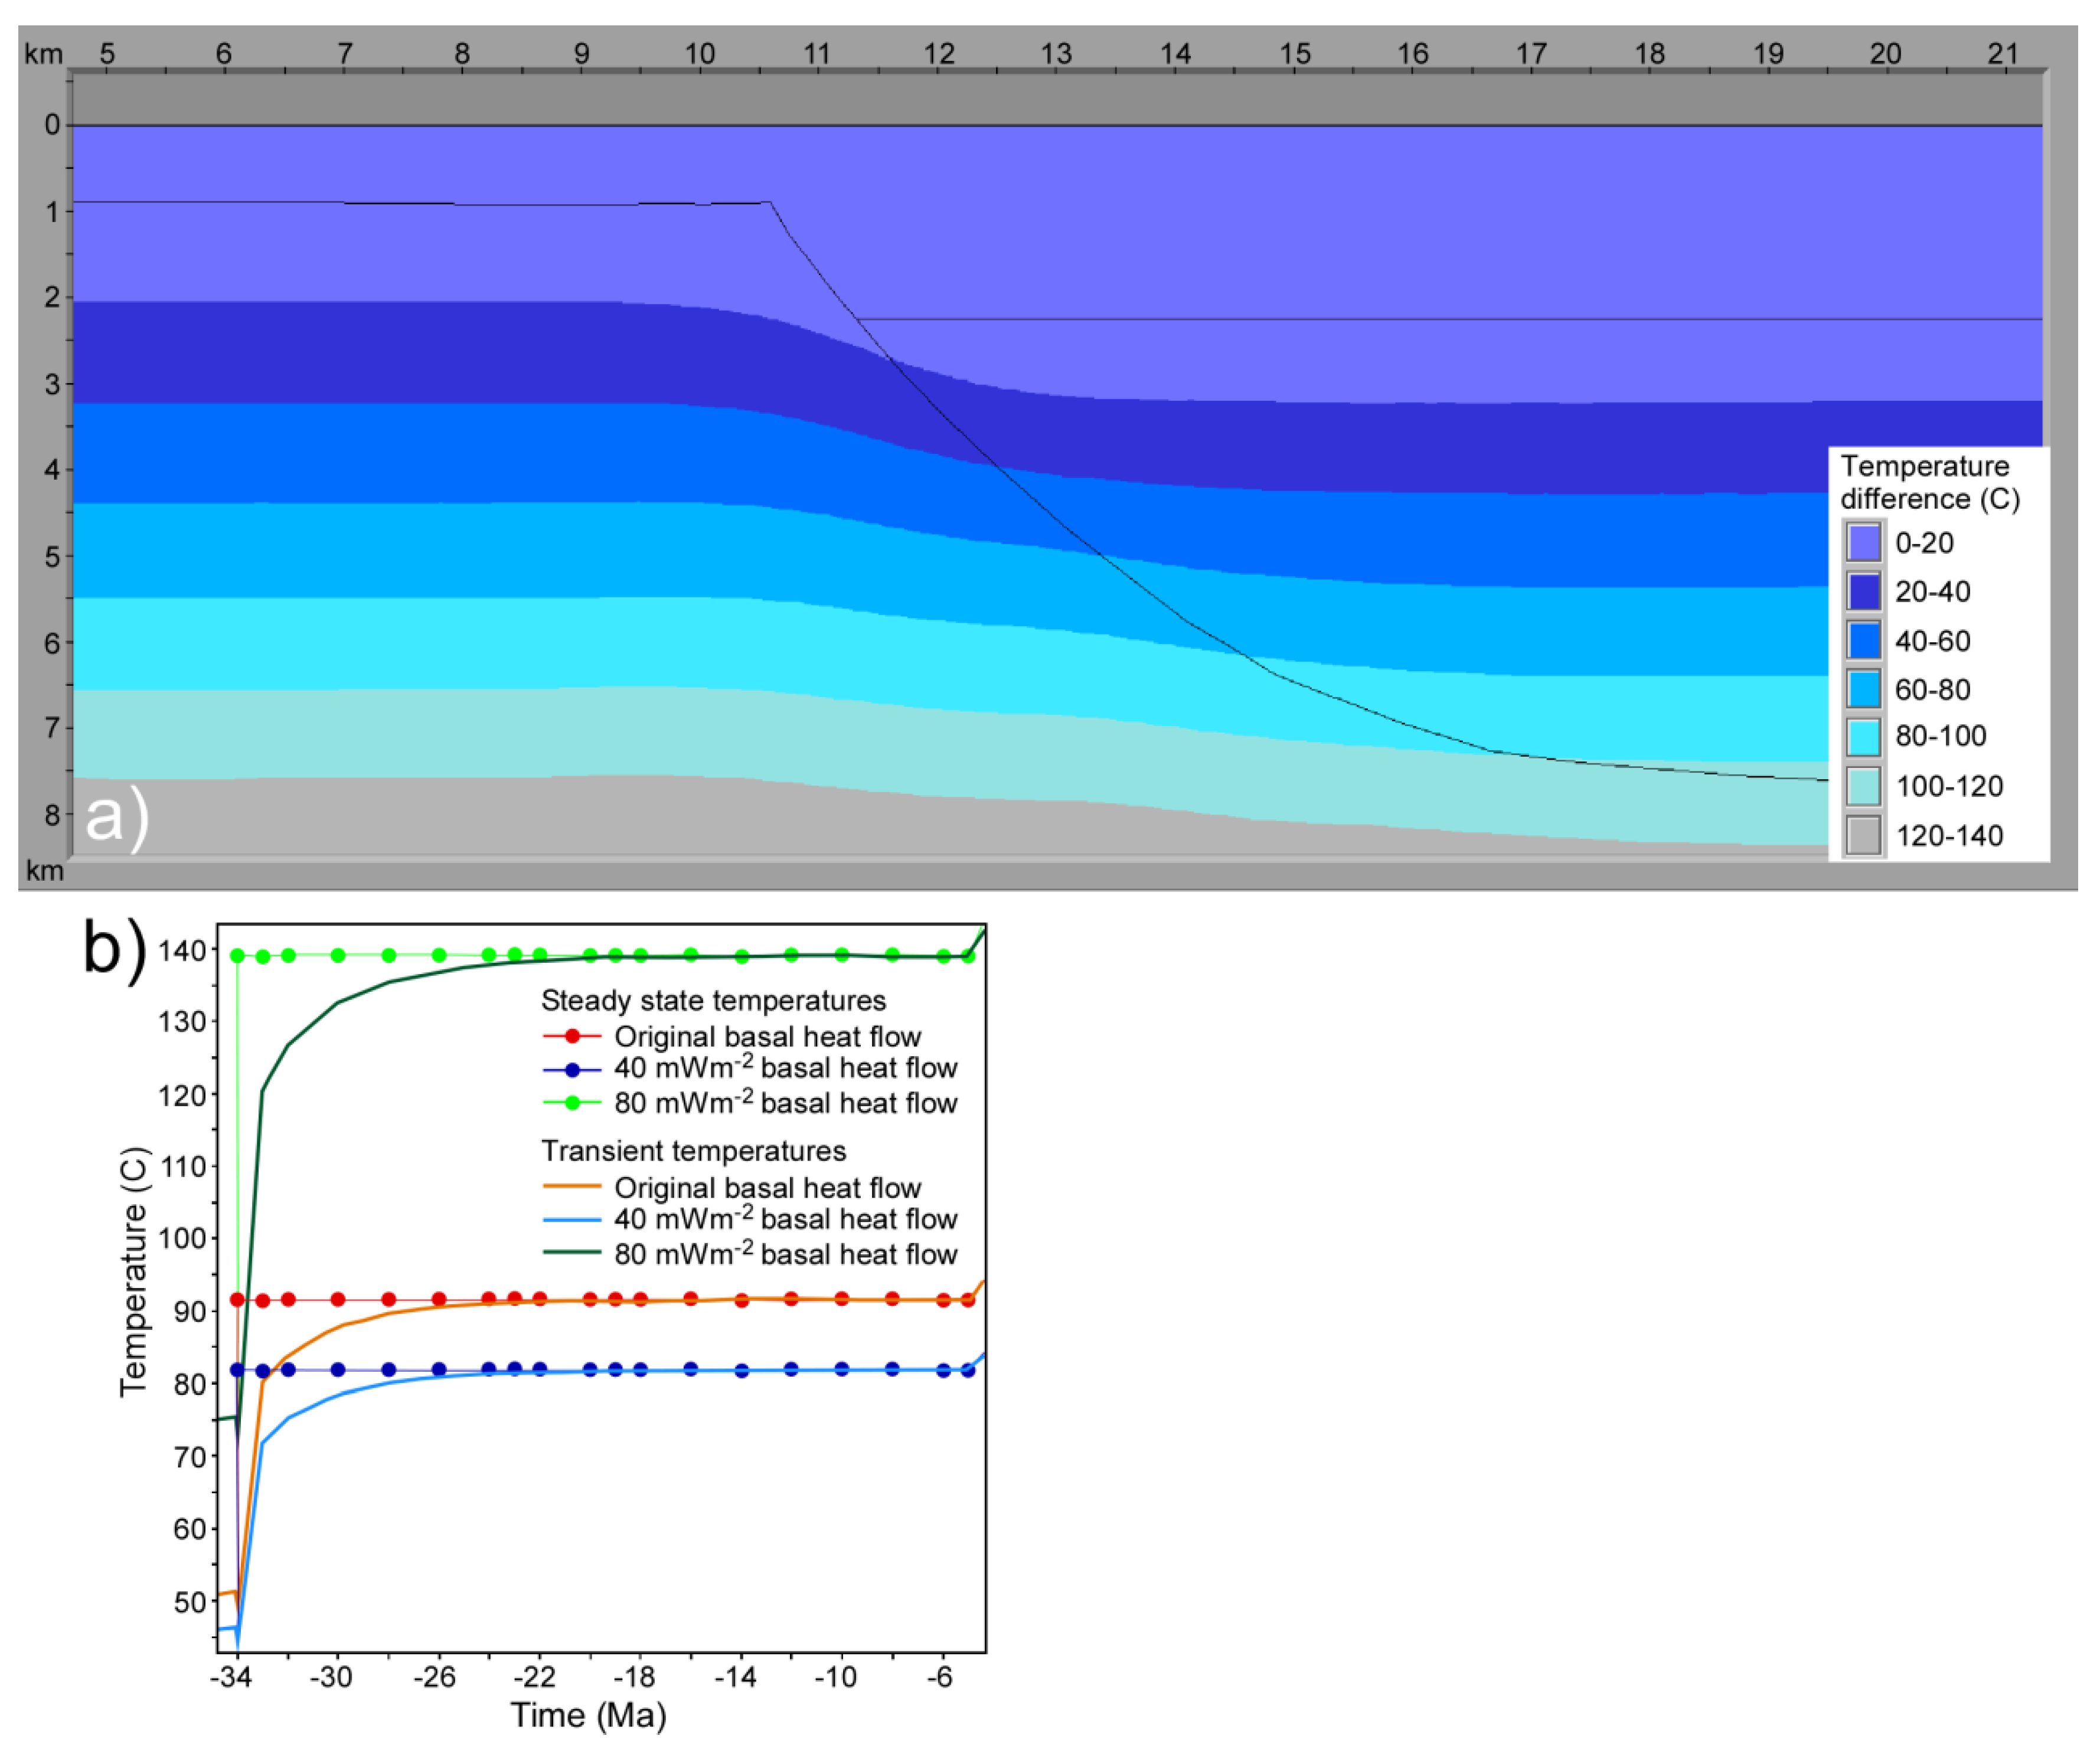
Task: Click the 60-80 temperature legend swatch
Action: [x=1864, y=689]
